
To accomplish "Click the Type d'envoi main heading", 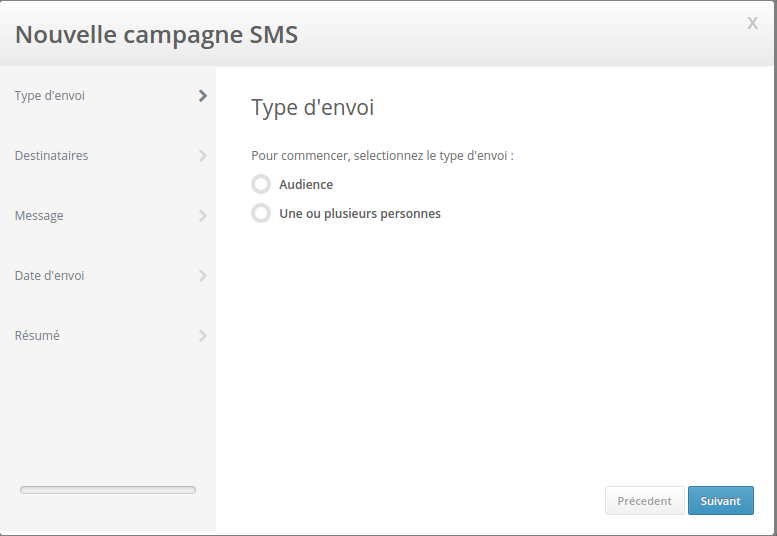I will 312,108.
